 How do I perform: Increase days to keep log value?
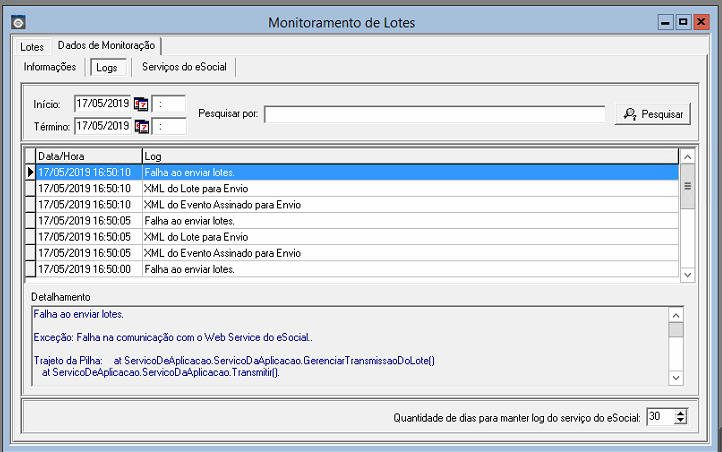[x=681, y=412]
